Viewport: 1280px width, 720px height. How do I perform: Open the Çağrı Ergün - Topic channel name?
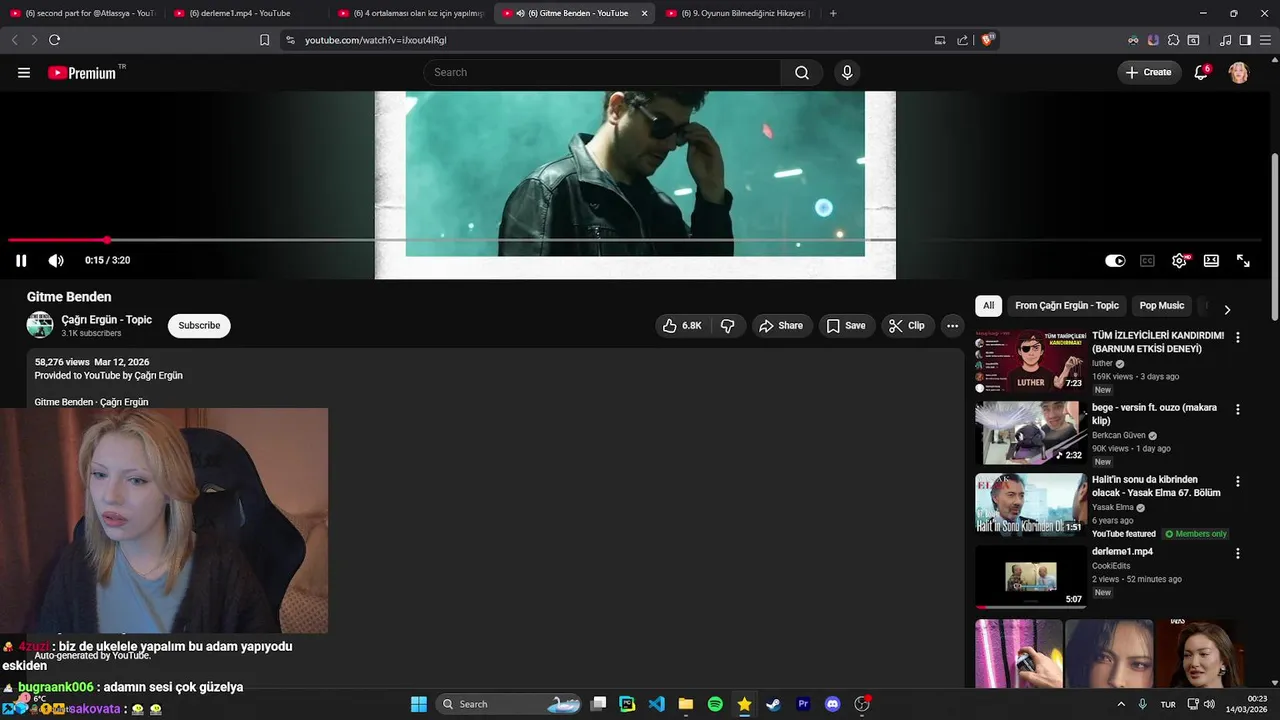[x=106, y=319]
